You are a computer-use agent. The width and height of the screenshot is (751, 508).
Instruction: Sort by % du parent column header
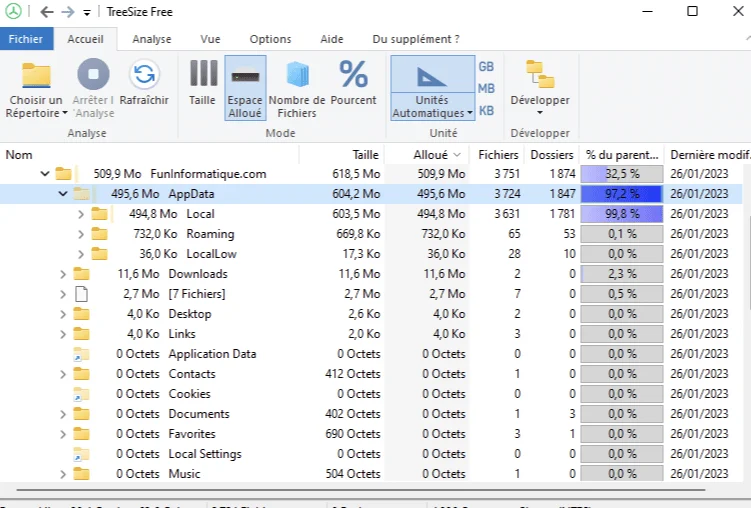click(x=622, y=155)
